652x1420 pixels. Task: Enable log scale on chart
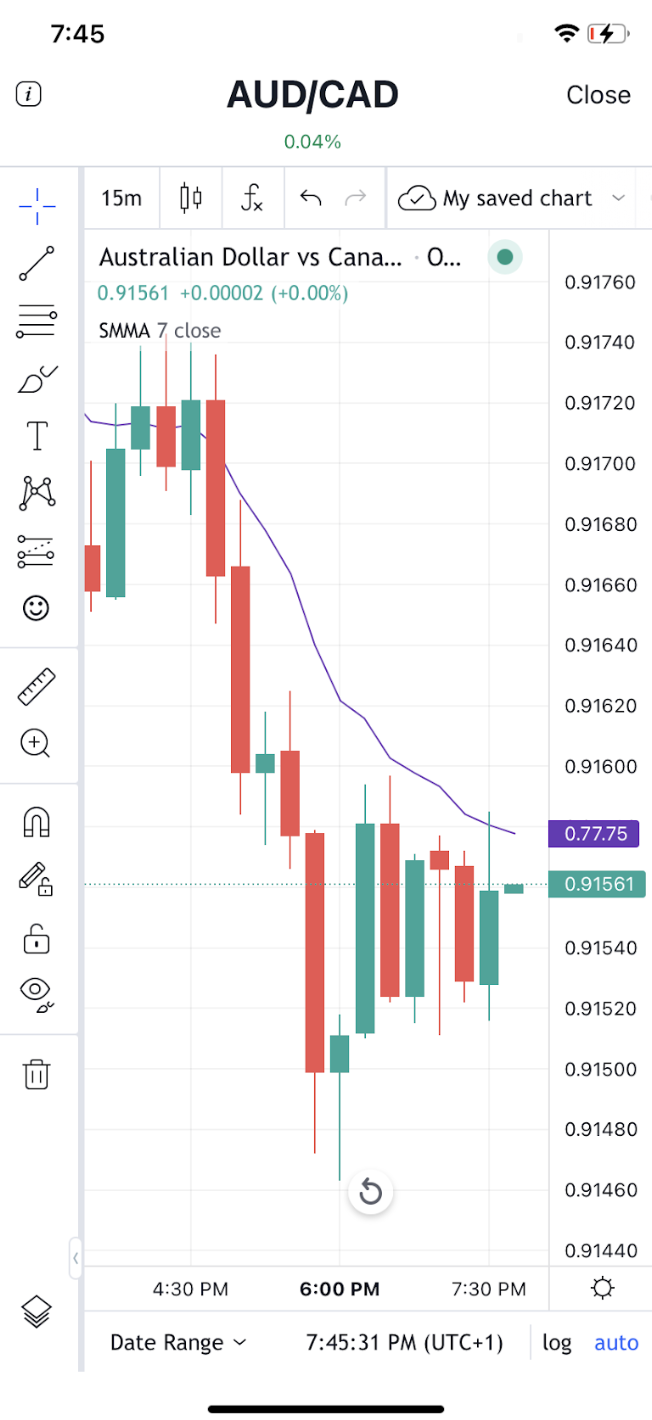[x=557, y=1343]
